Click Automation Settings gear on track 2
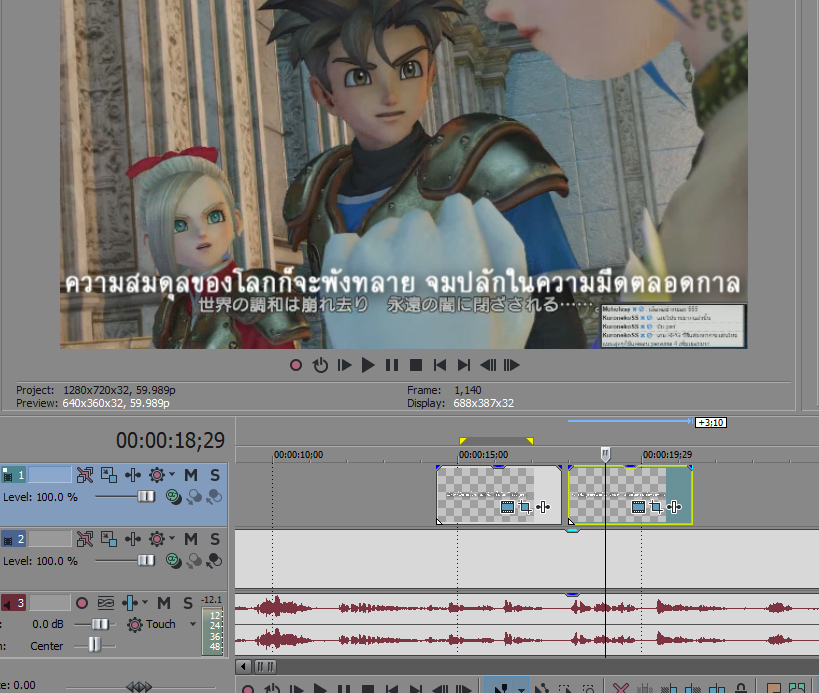 coord(156,538)
